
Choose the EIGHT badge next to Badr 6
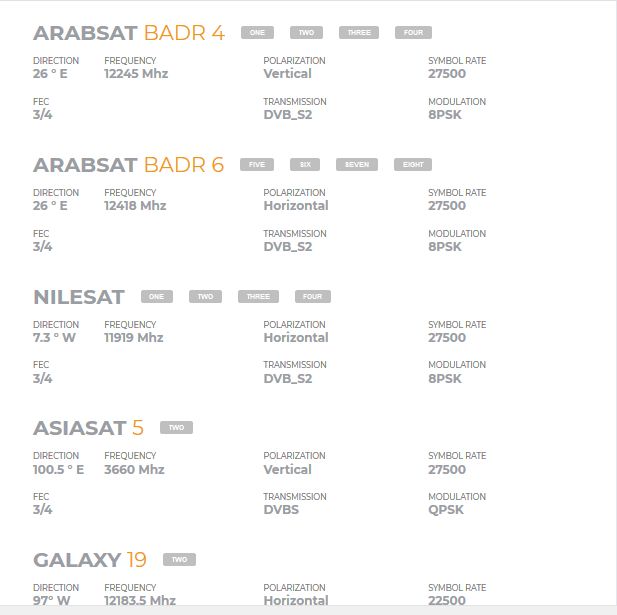point(412,165)
